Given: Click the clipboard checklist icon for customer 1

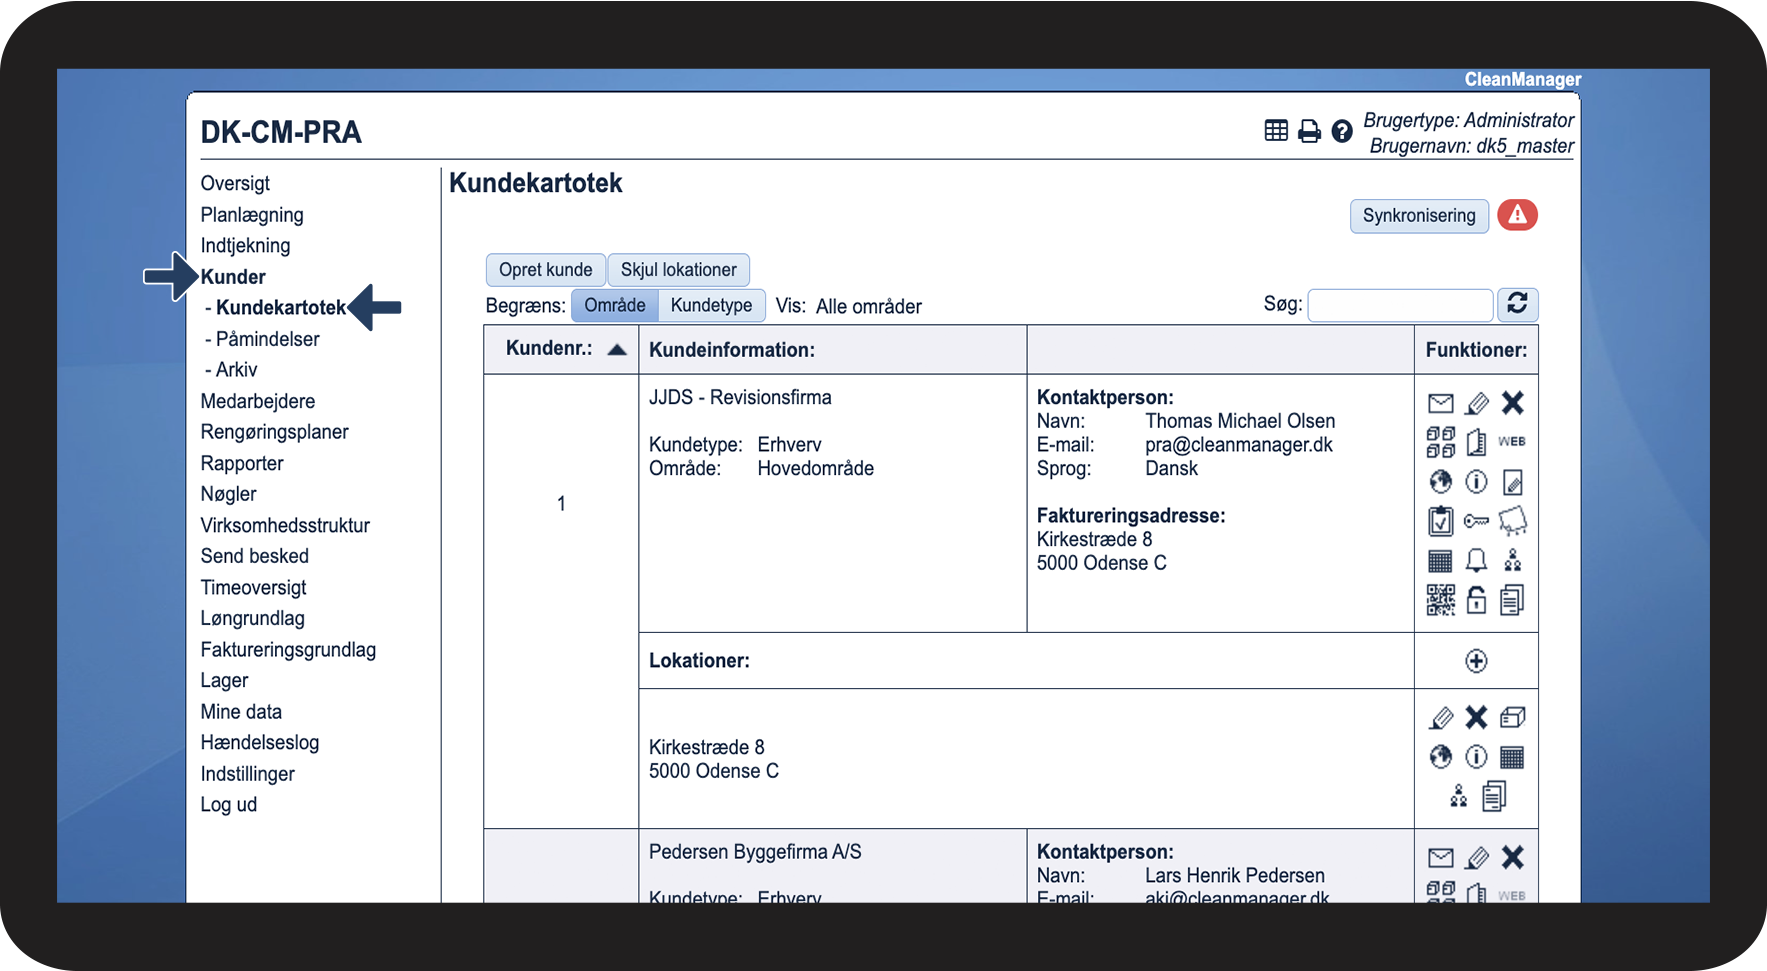Looking at the screenshot, I should [x=1440, y=521].
